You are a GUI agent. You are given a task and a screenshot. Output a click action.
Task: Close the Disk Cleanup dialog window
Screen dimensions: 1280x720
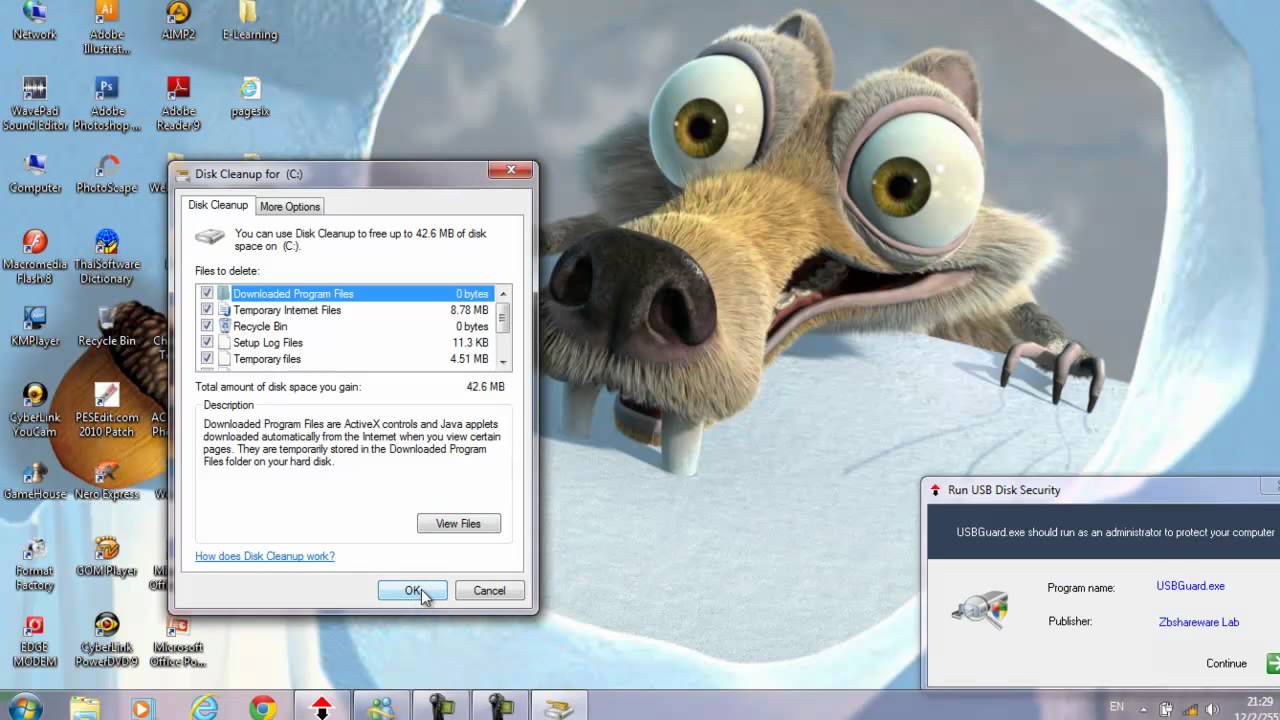(x=510, y=170)
